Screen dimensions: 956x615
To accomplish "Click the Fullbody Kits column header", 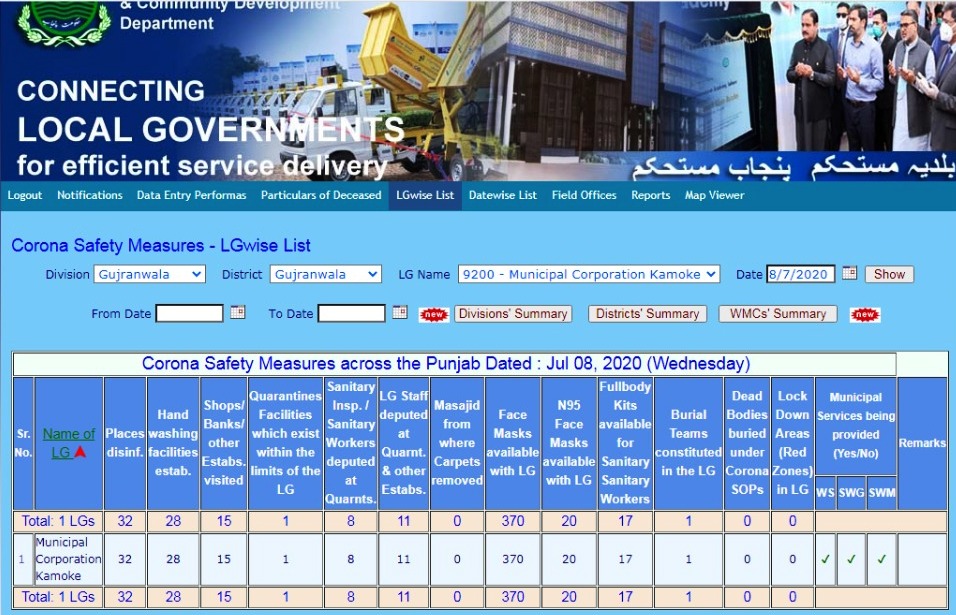I will coord(625,443).
